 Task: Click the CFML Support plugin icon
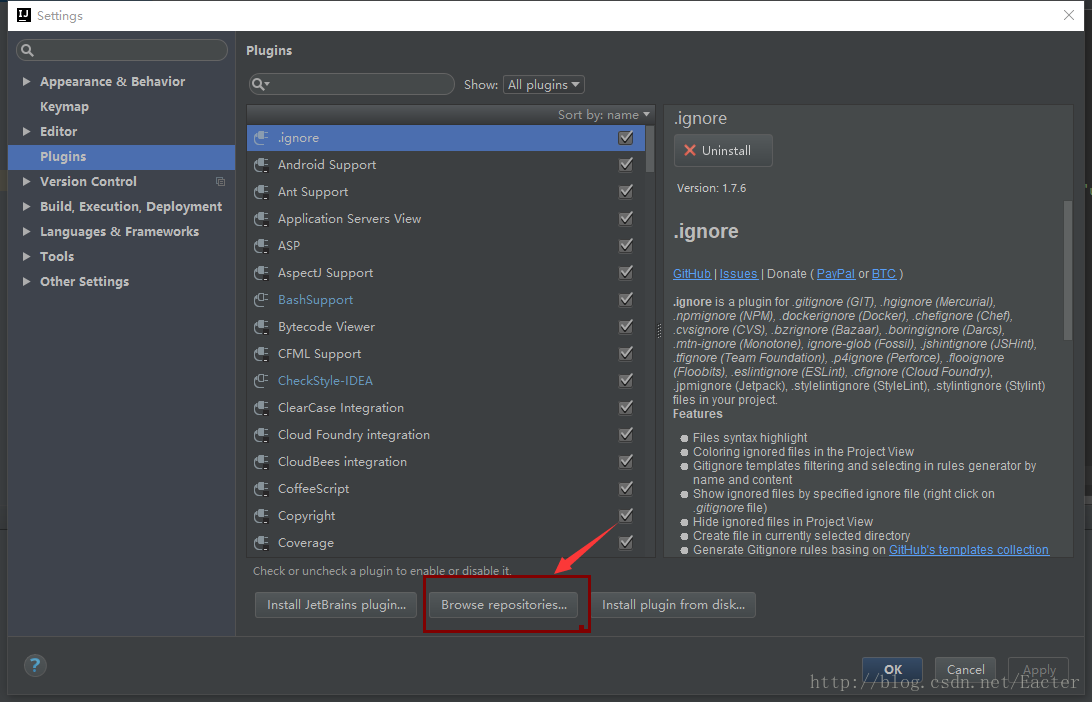[x=261, y=354]
